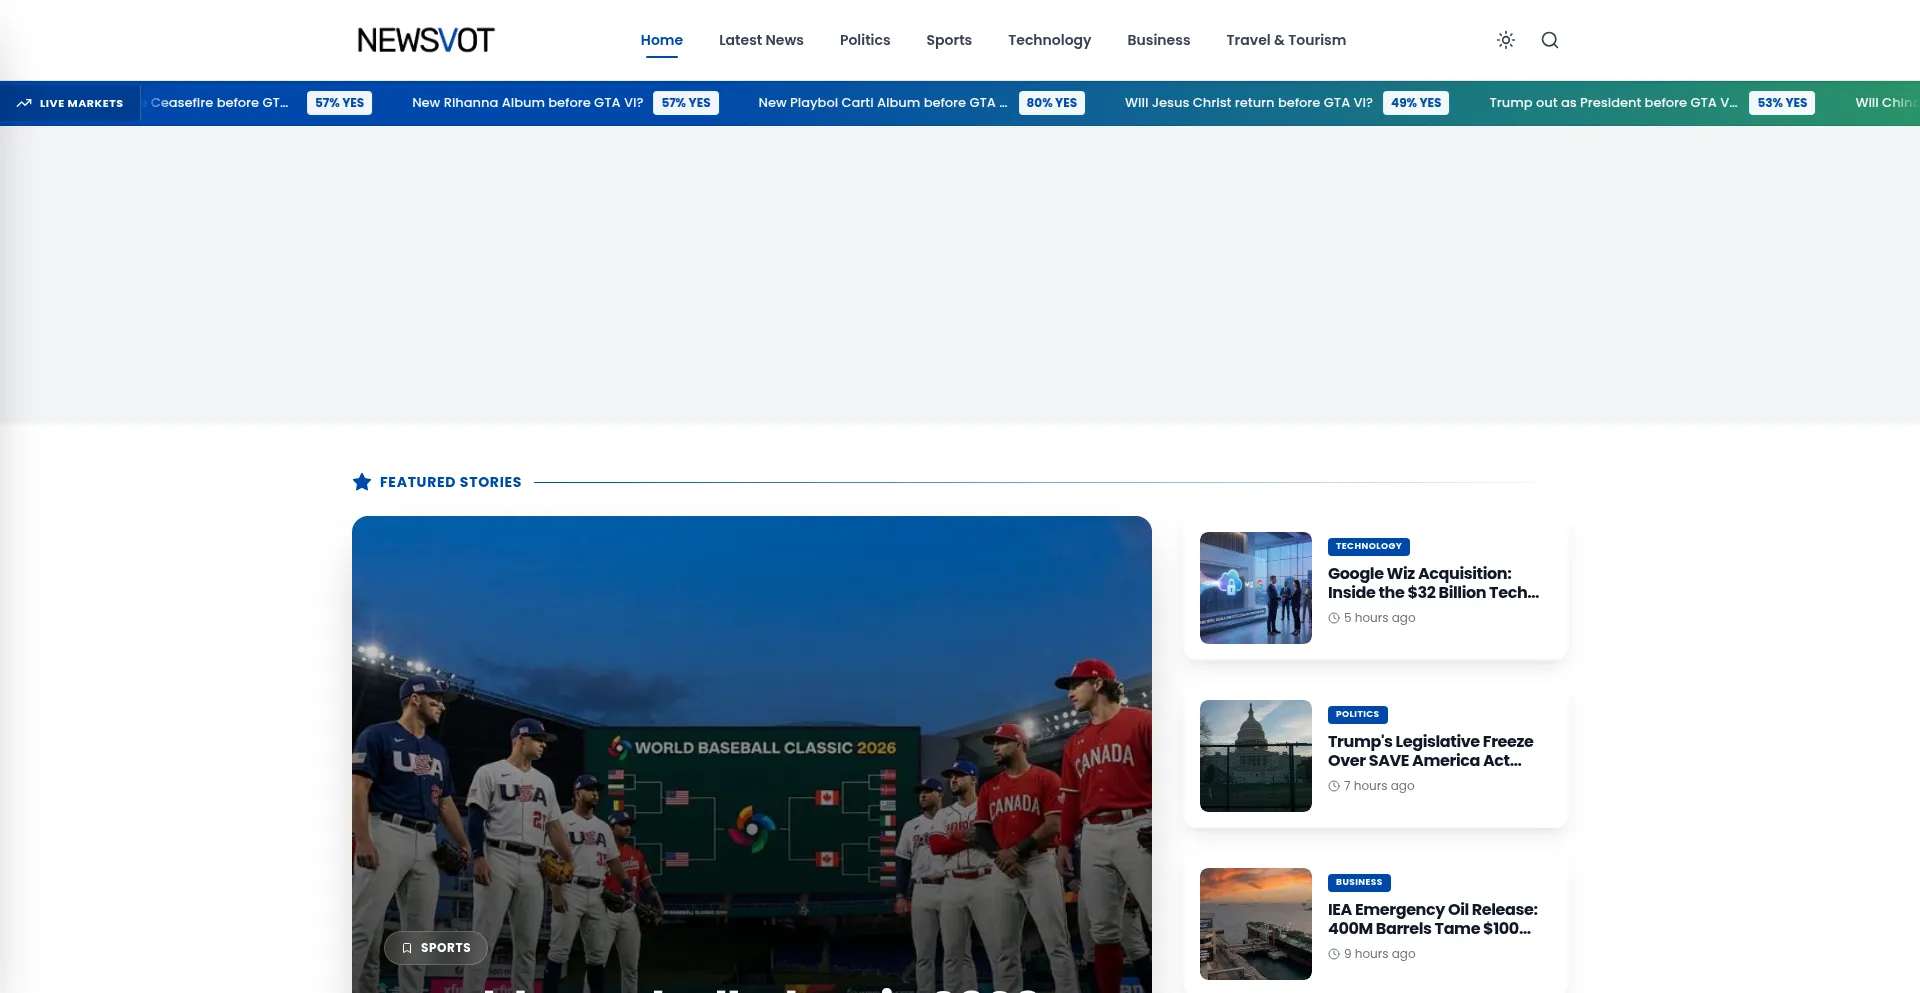1920x993 pixels.
Task: Open the Politics section
Action: point(865,40)
